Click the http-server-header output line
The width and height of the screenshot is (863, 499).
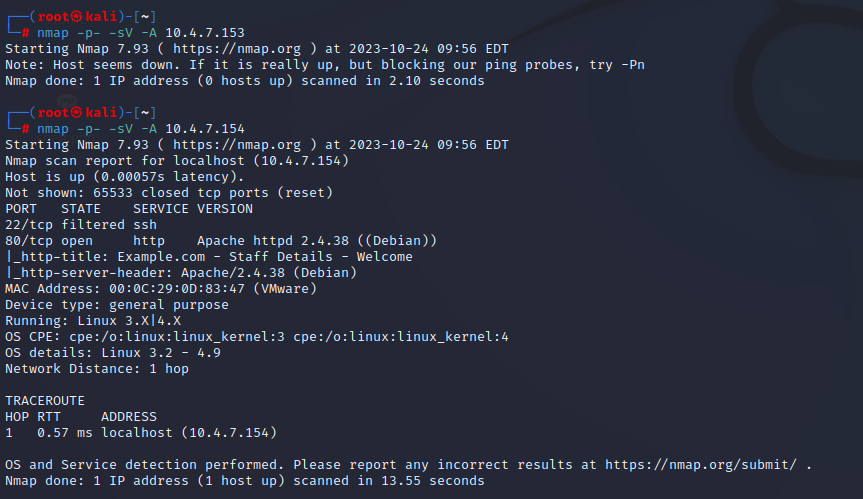coord(180,273)
